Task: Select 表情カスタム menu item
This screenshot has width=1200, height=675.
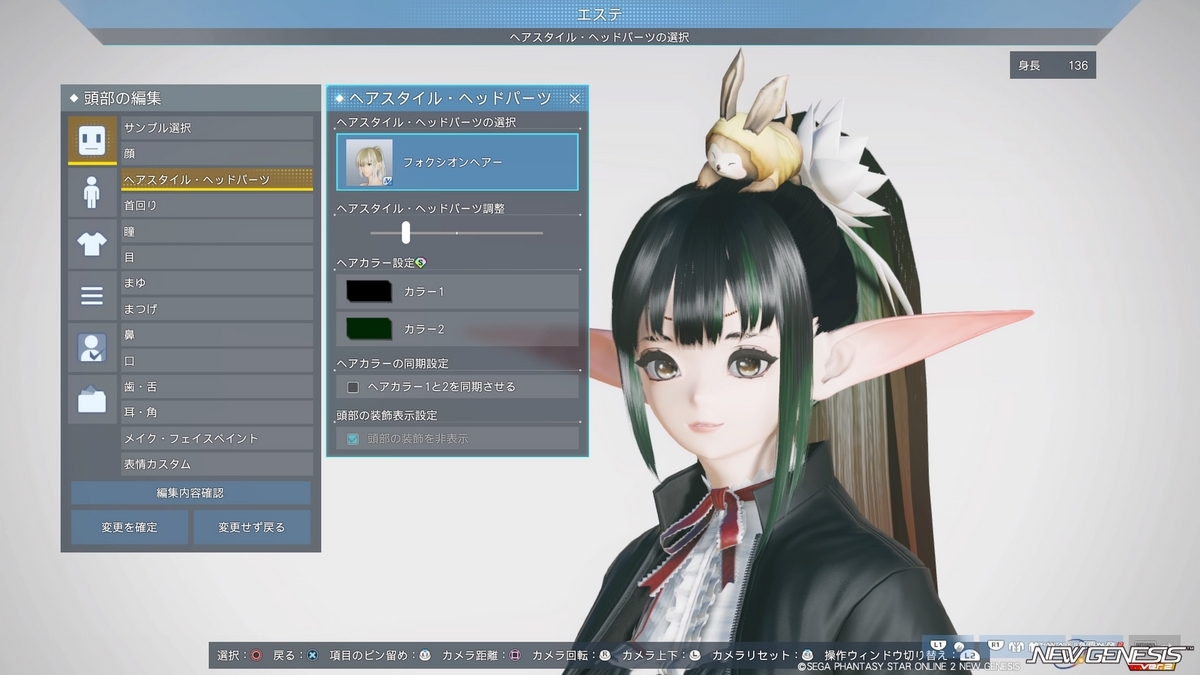Action: [217, 464]
